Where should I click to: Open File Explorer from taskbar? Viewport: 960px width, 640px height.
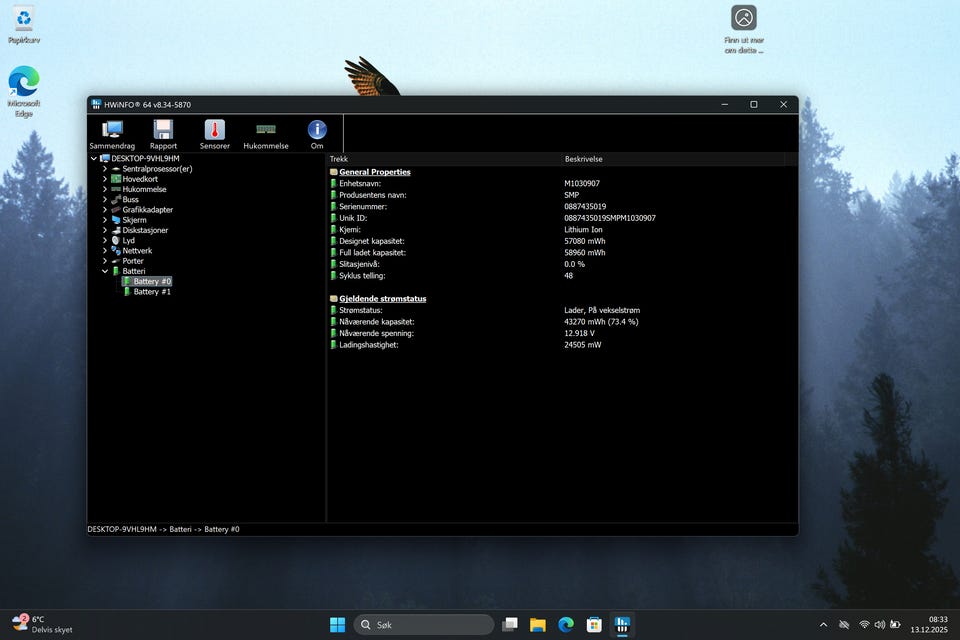click(x=537, y=625)
